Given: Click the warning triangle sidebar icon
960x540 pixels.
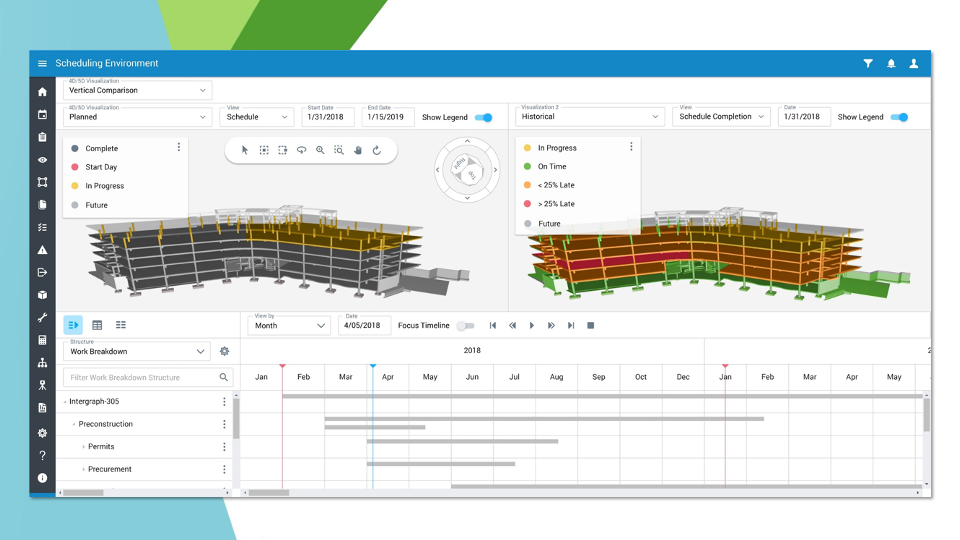Looking at the screenshot, I should pos(42,250).
